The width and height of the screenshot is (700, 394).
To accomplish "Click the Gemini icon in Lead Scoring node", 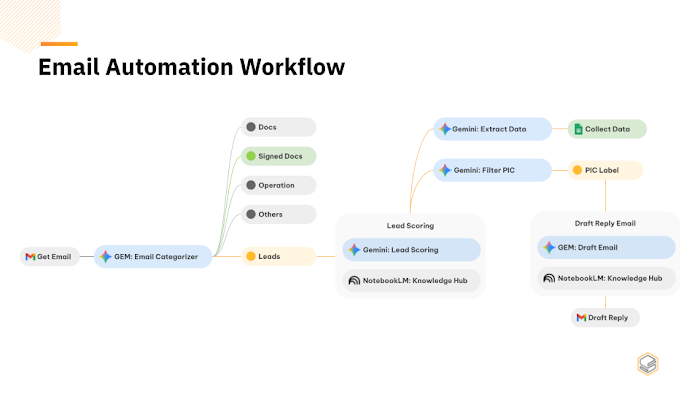I will pos(354,250).
